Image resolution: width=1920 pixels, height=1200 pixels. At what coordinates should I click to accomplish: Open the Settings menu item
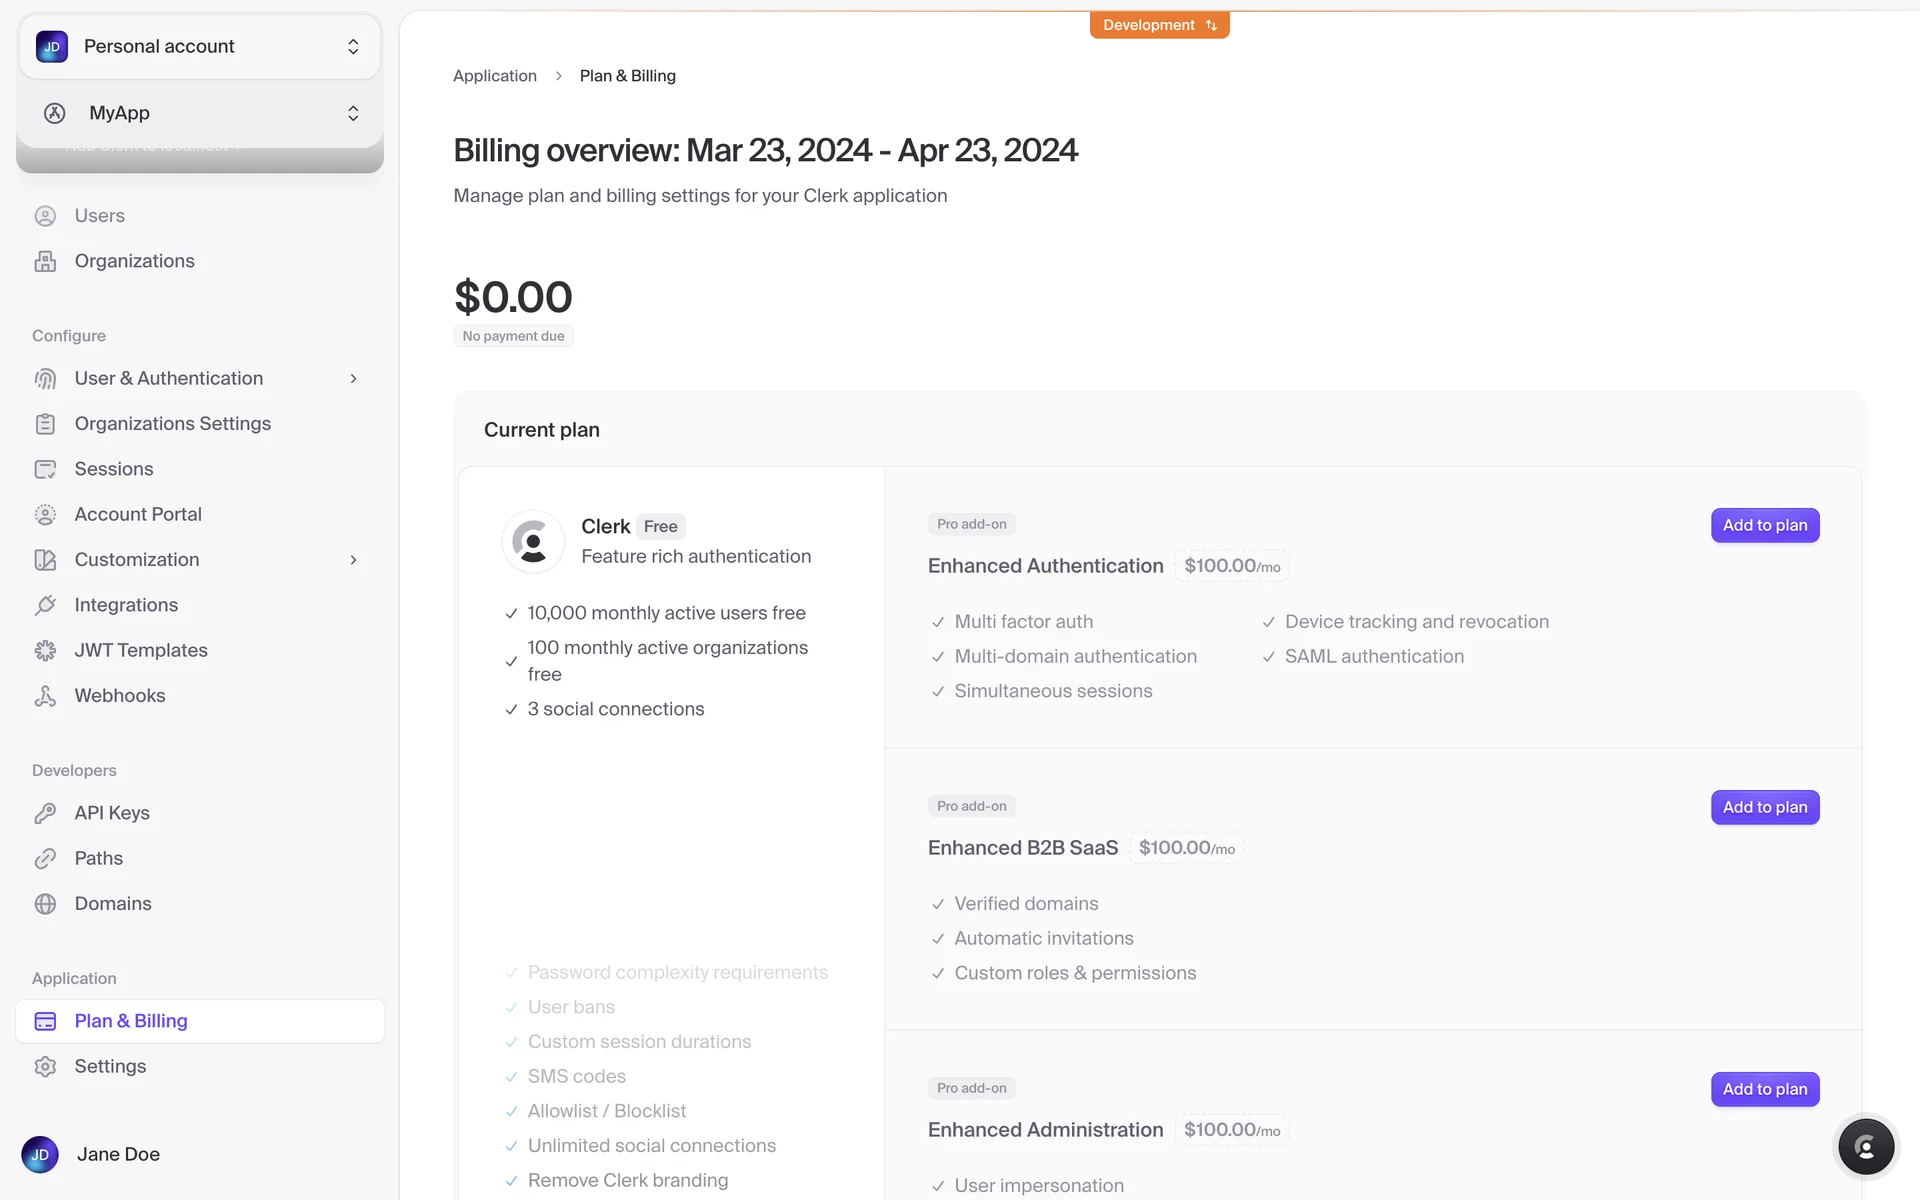point(110,1066)
